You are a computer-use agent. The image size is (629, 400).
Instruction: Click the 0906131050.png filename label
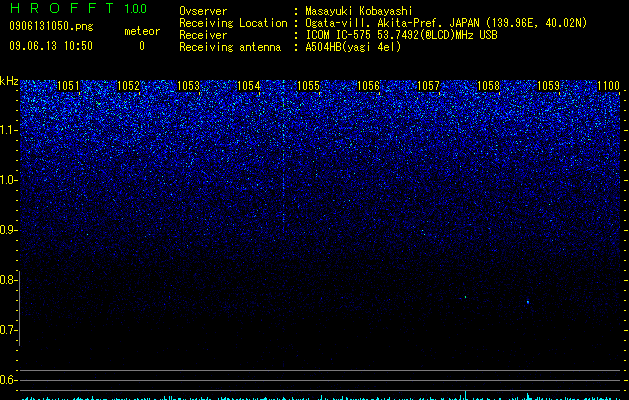click(51, 26)
